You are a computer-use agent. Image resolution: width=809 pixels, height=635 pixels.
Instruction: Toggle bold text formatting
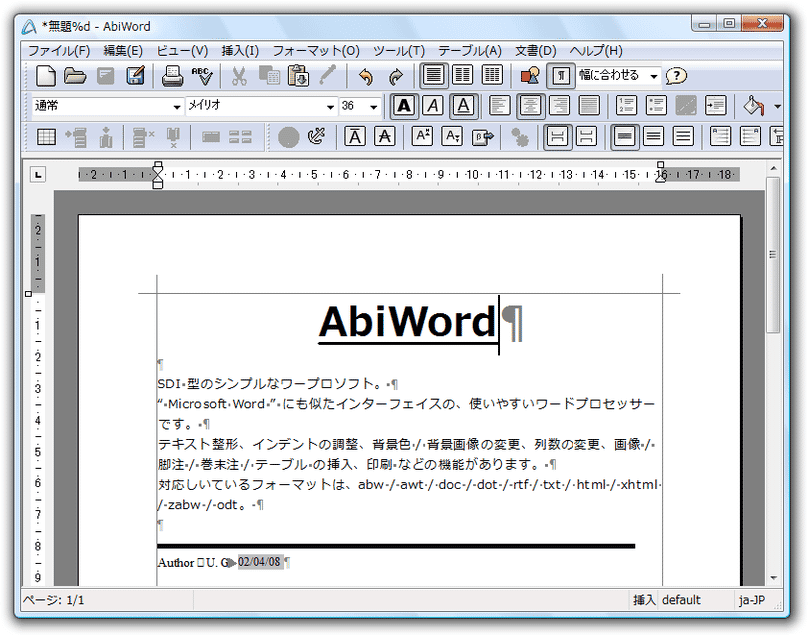pyautogui.click(x=404, y=106)
